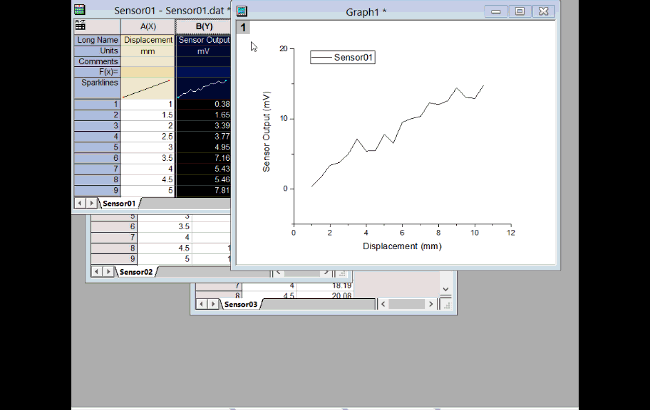650x410 pixels.
Task: Select the Sensor Output (mV) axis title
Action: pos(266,131)
